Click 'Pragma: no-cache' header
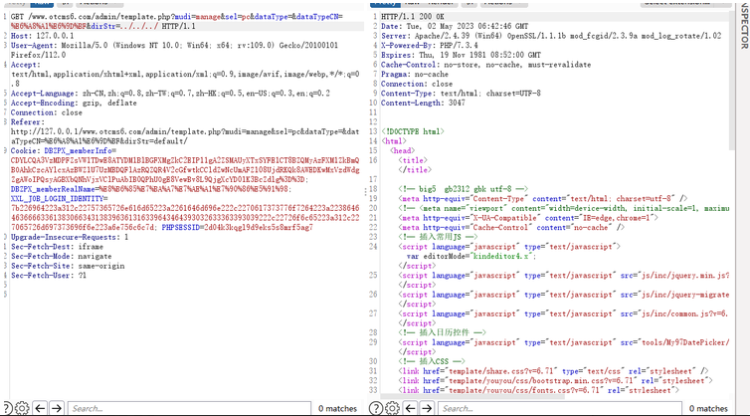This screenshot has height=416, width=750. point(415,74)
